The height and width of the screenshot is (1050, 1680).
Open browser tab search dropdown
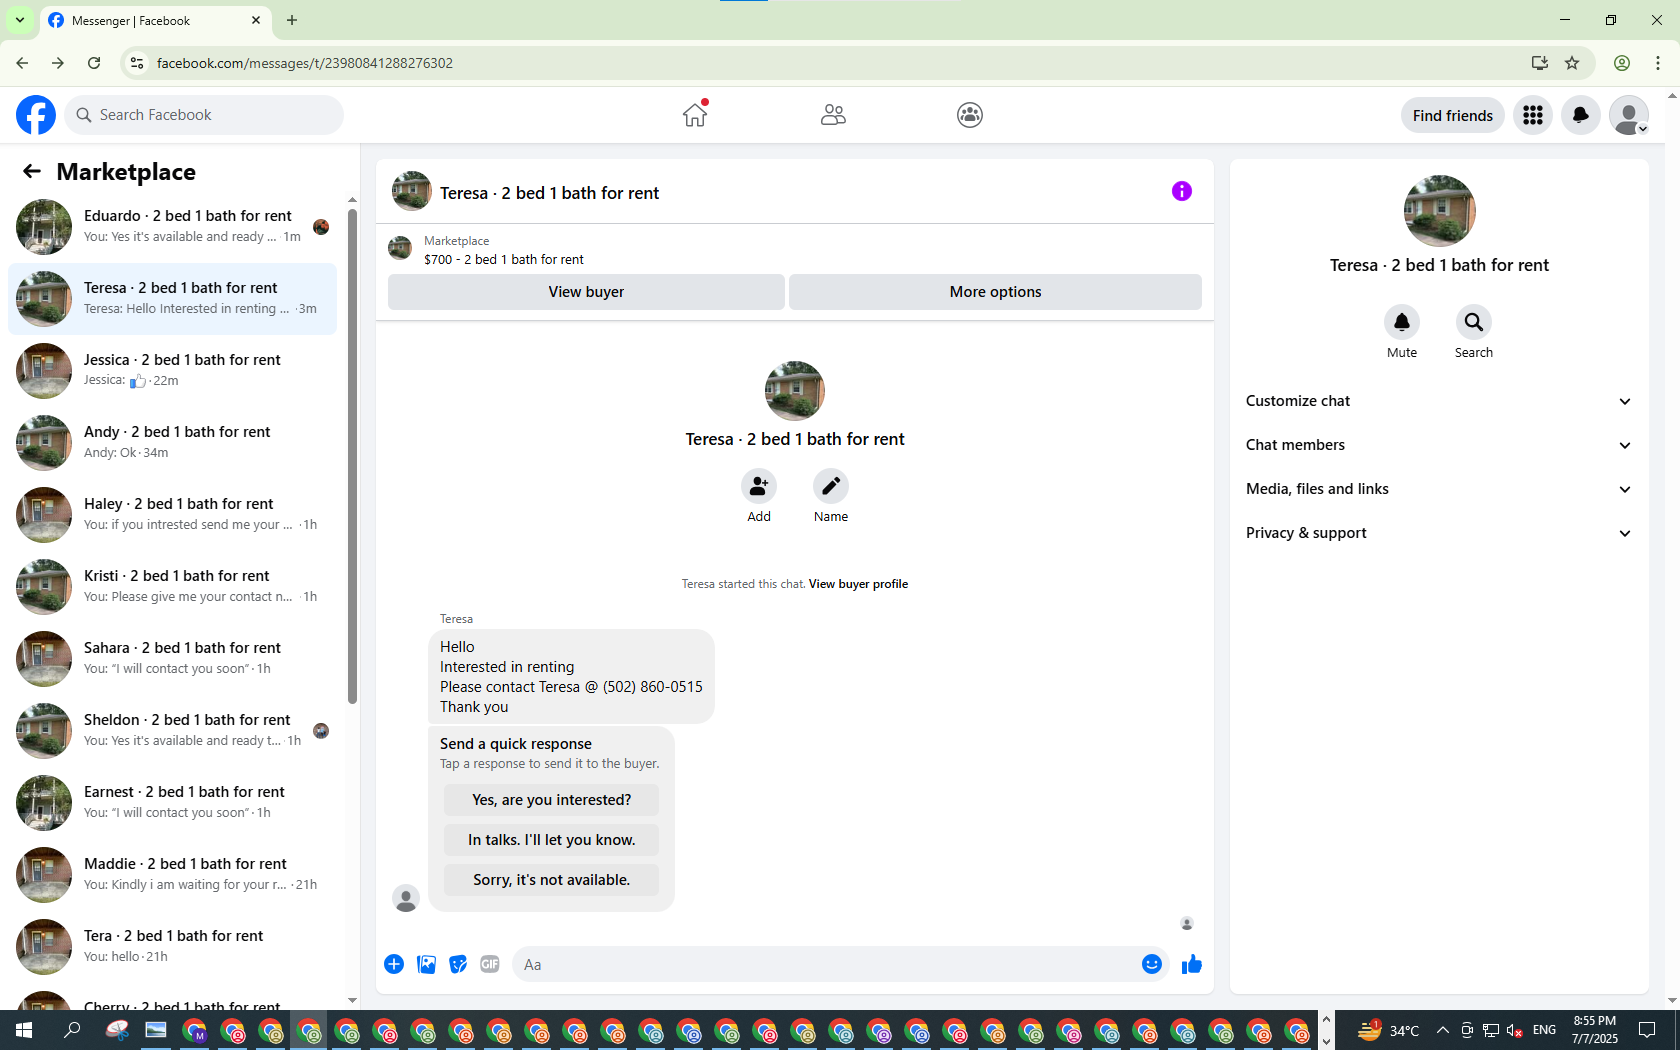click(x=19, y=20)
